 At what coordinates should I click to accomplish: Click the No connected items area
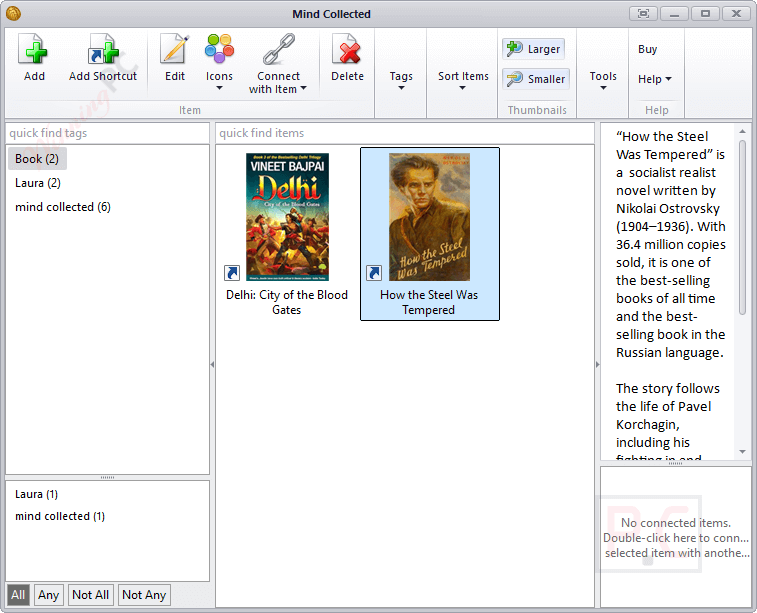pyautogui.click(x=676, y=537)
